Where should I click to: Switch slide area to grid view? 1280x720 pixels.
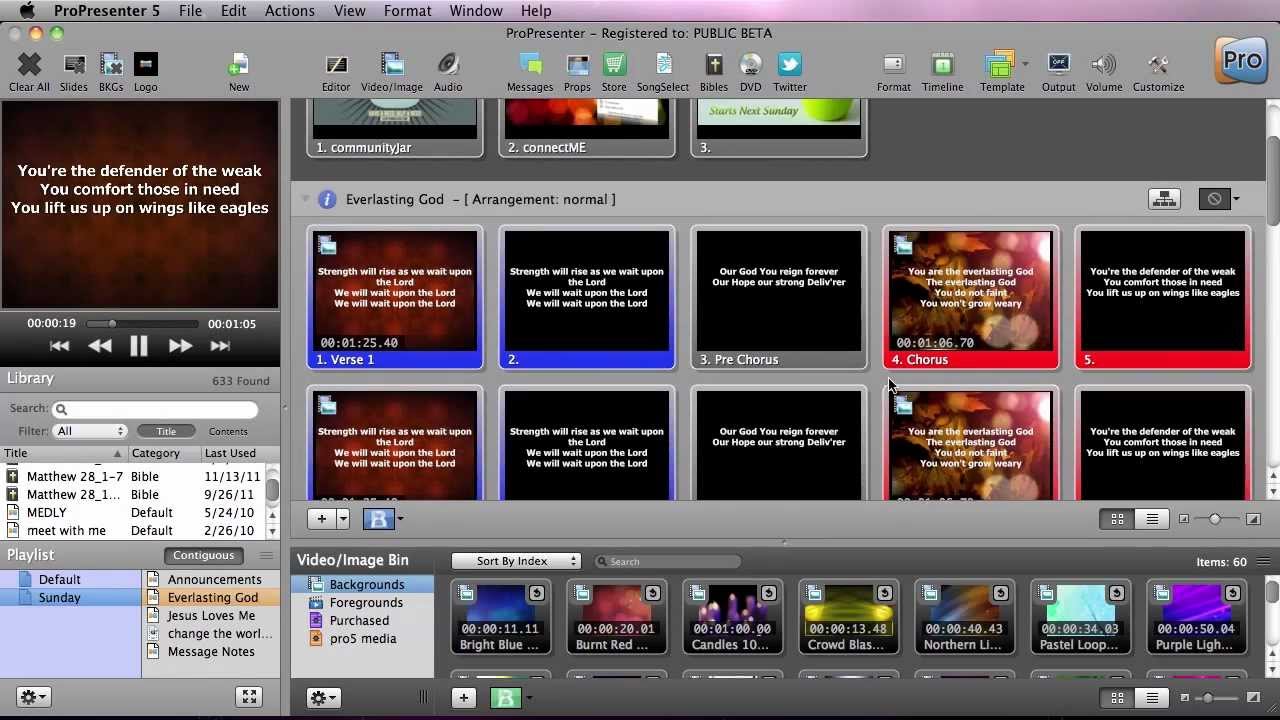pyautogui.click(x=1117, y=519)
